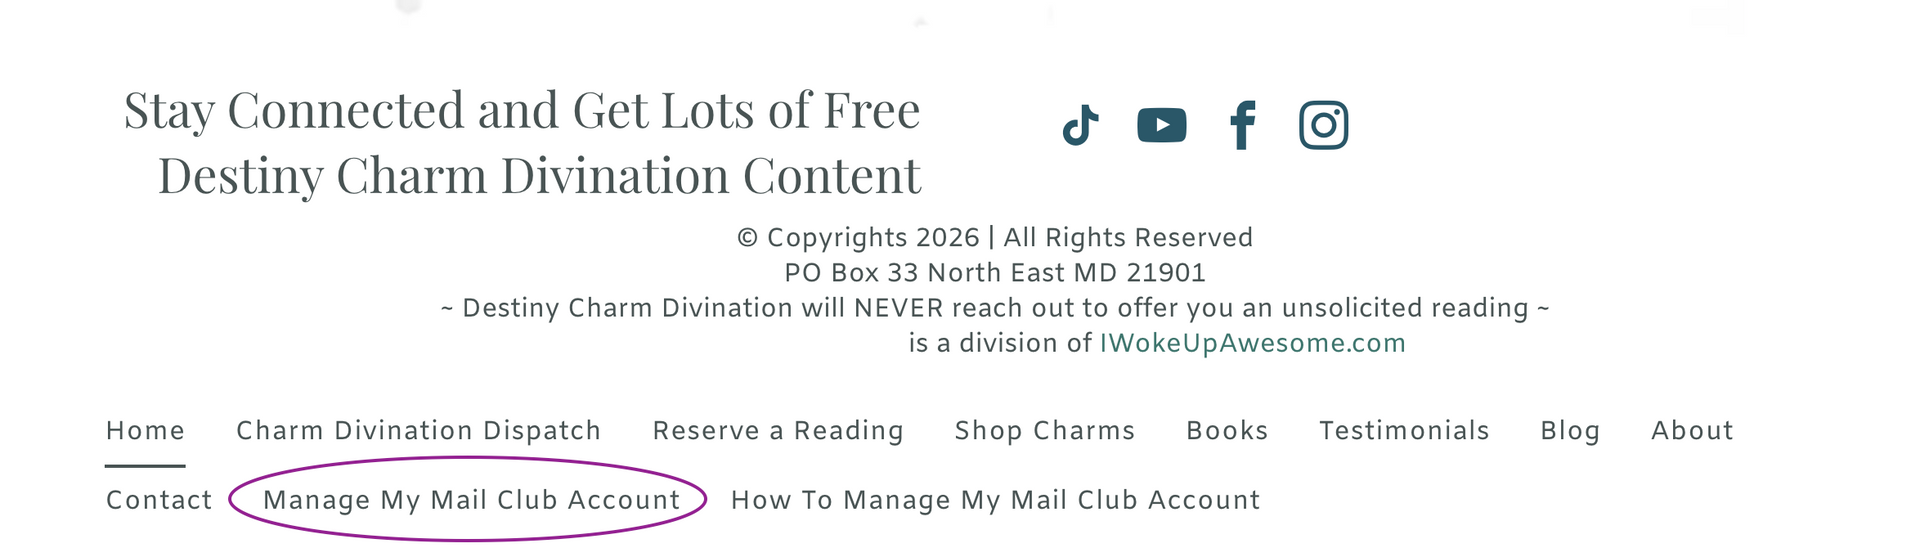Image resolution: width=1920 pixels, height=553 pixels.
Task: Go to the Home footer link
Action: 145,431
